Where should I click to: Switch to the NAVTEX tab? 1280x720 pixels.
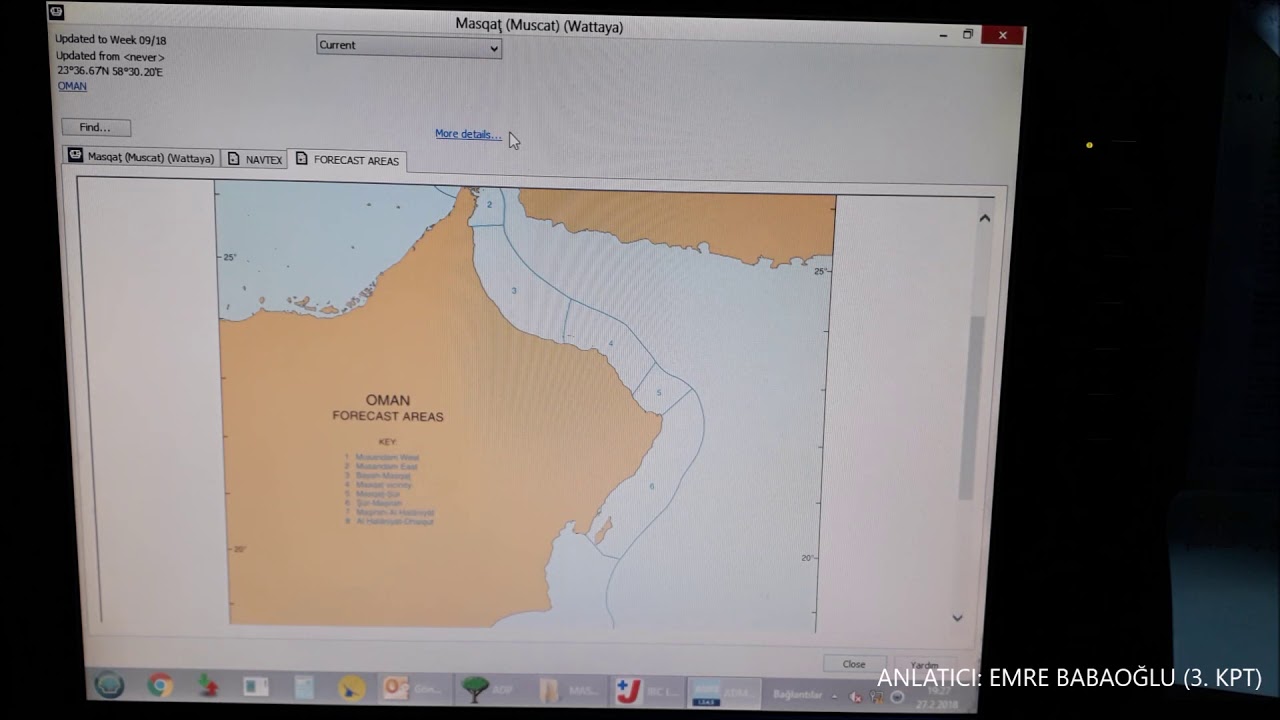pyautogui.click(x=255, y=159)
